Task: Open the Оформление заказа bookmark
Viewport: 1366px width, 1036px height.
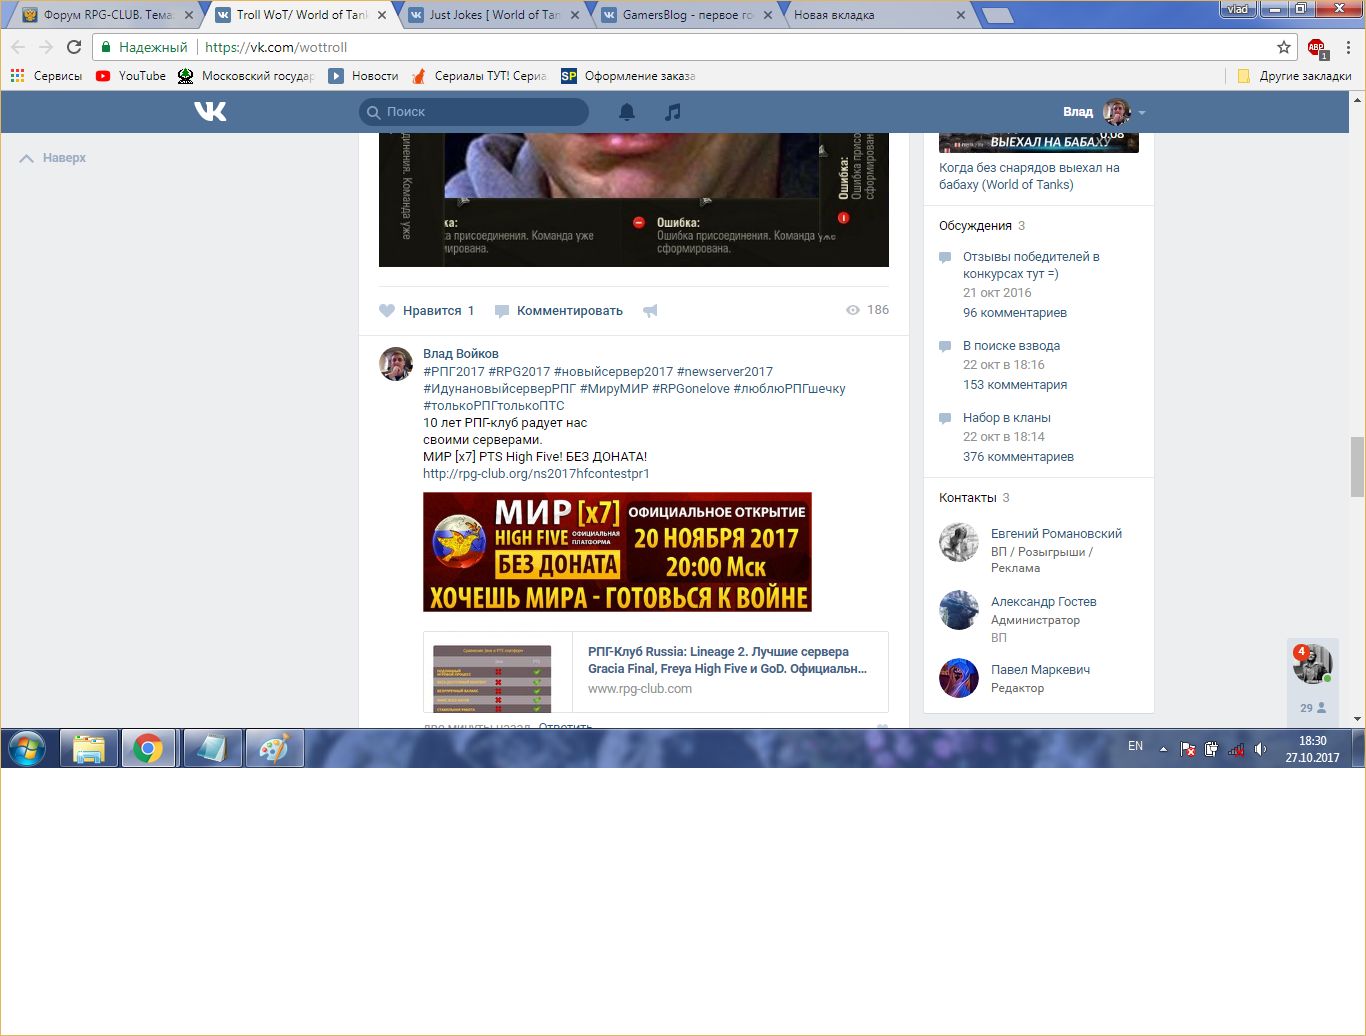Action: pos(628,76)
